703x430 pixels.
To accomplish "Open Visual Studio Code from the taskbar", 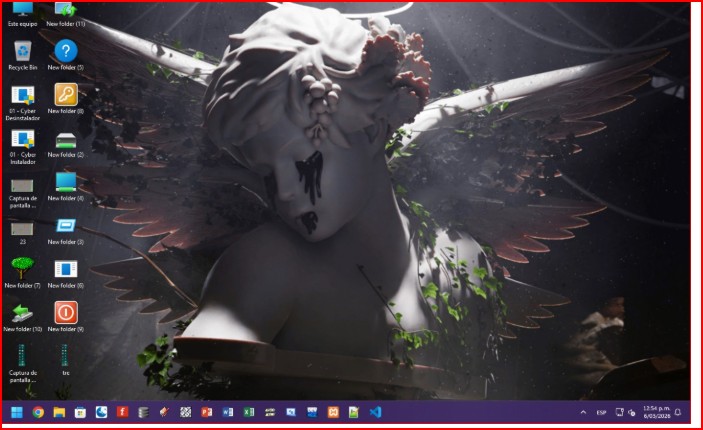I will [x=375, y=412].
